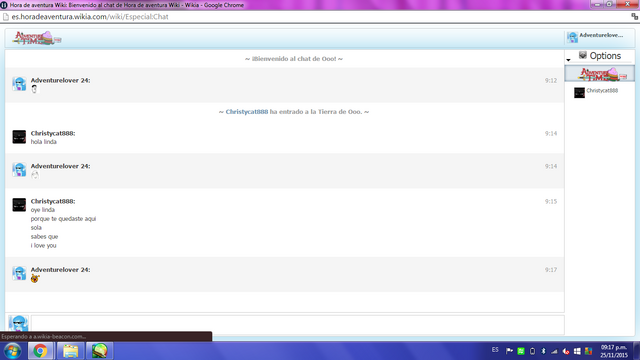
Task: Click the Show desktop strip at the taskbar end
Action: coord(636,351)
